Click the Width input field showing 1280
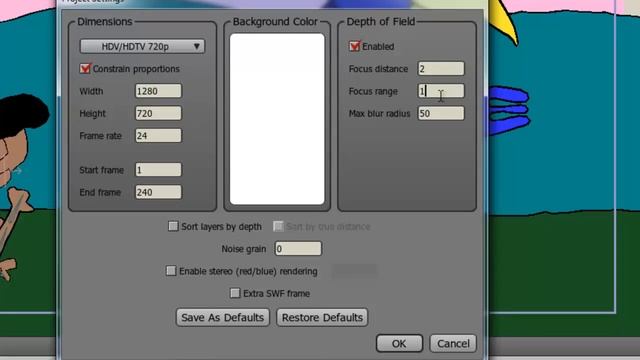The height and width of the screenshot is (360, 640). click(x=158, y=91)
